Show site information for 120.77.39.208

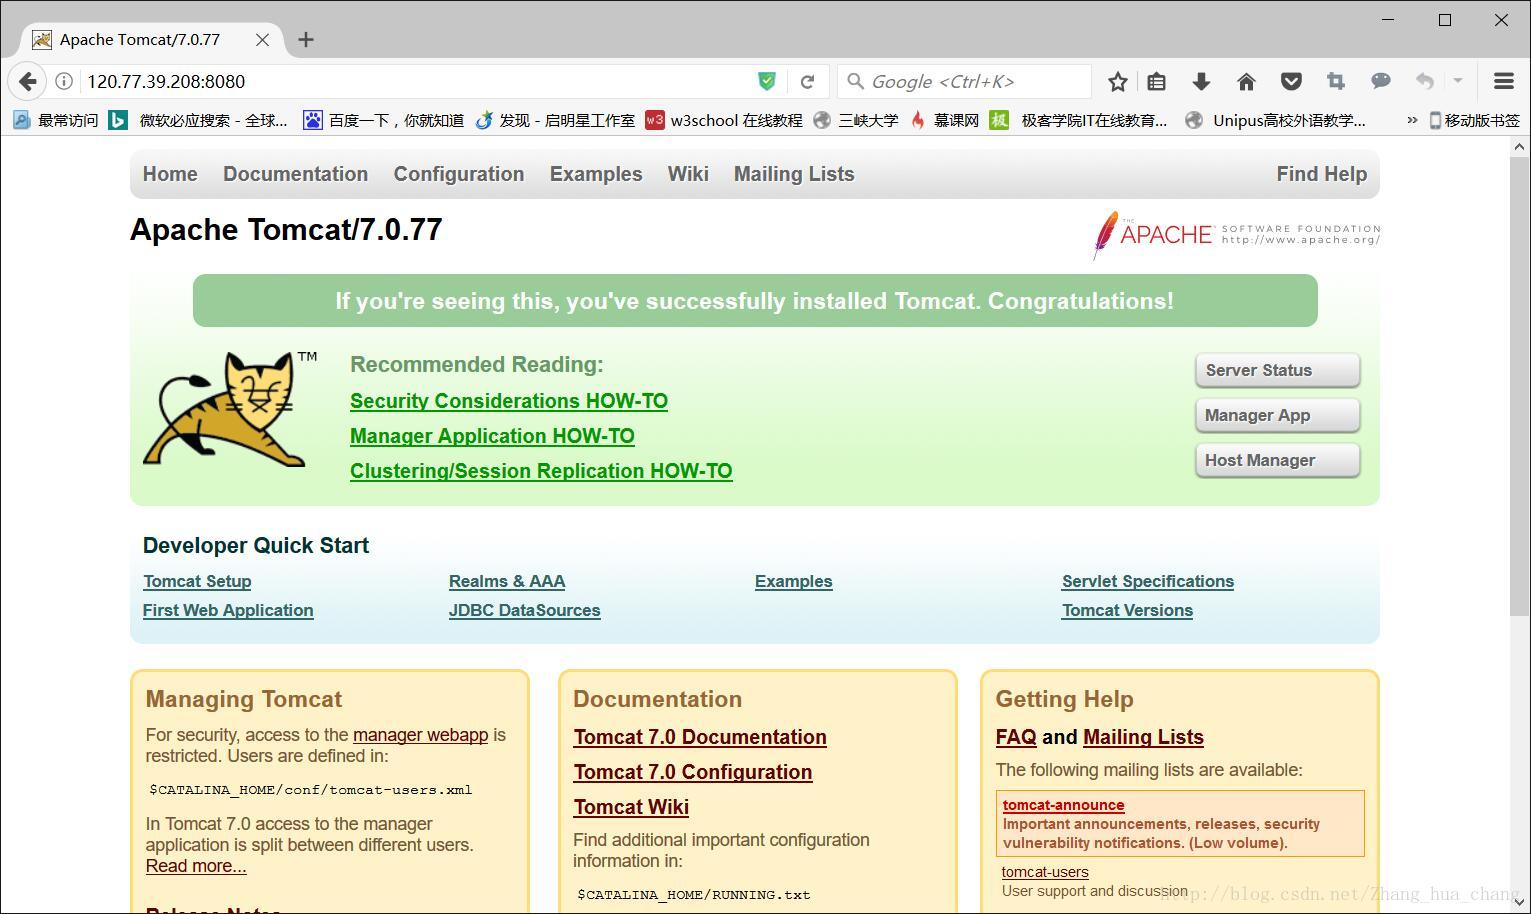pos(63,81)
